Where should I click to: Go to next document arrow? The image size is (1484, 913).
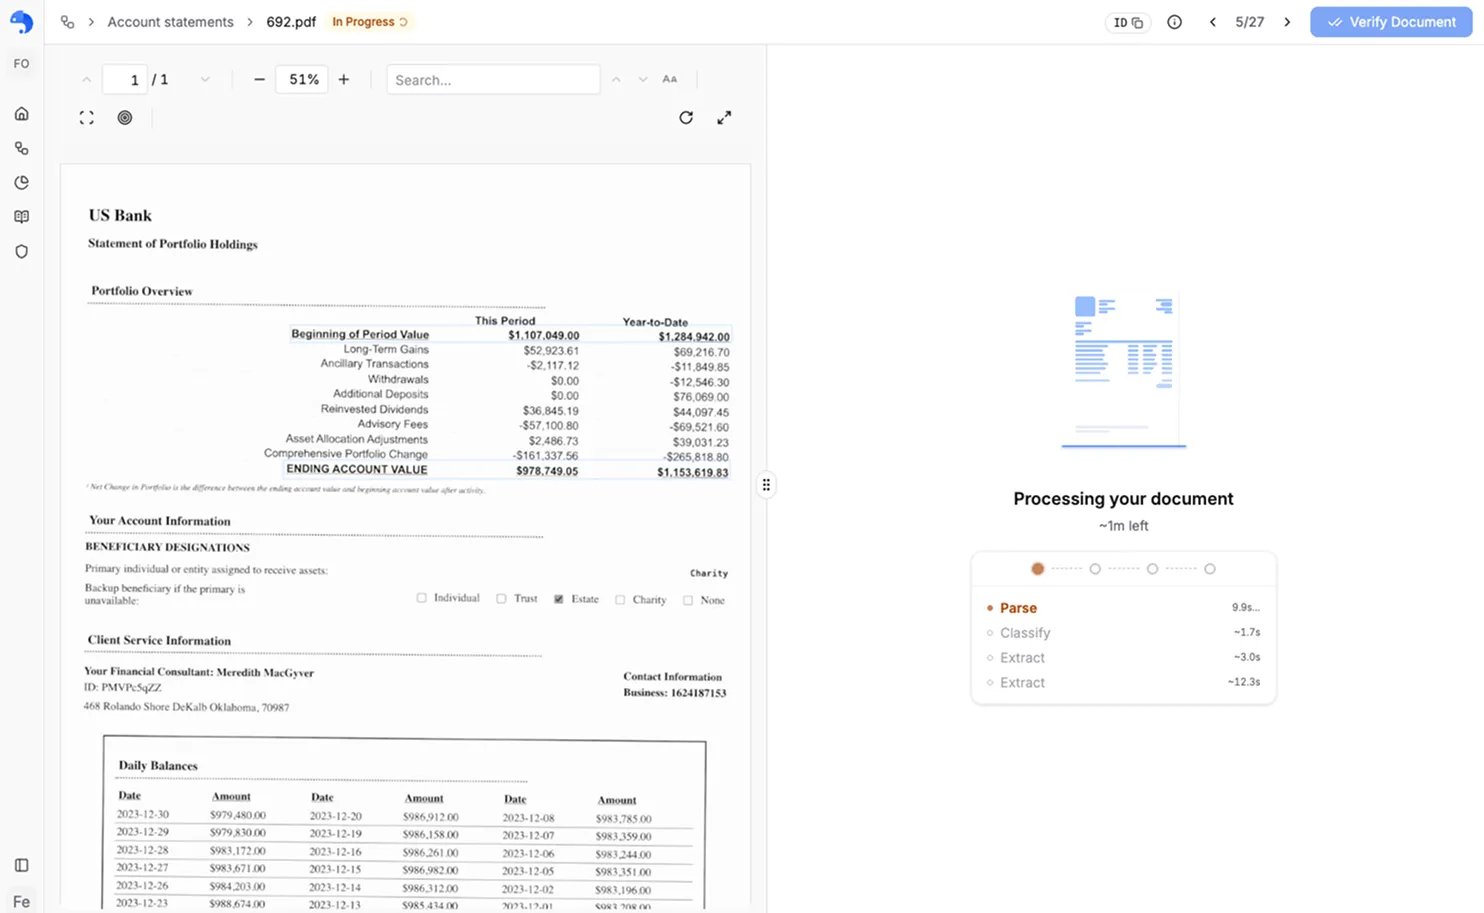(x=1287, y=22)
